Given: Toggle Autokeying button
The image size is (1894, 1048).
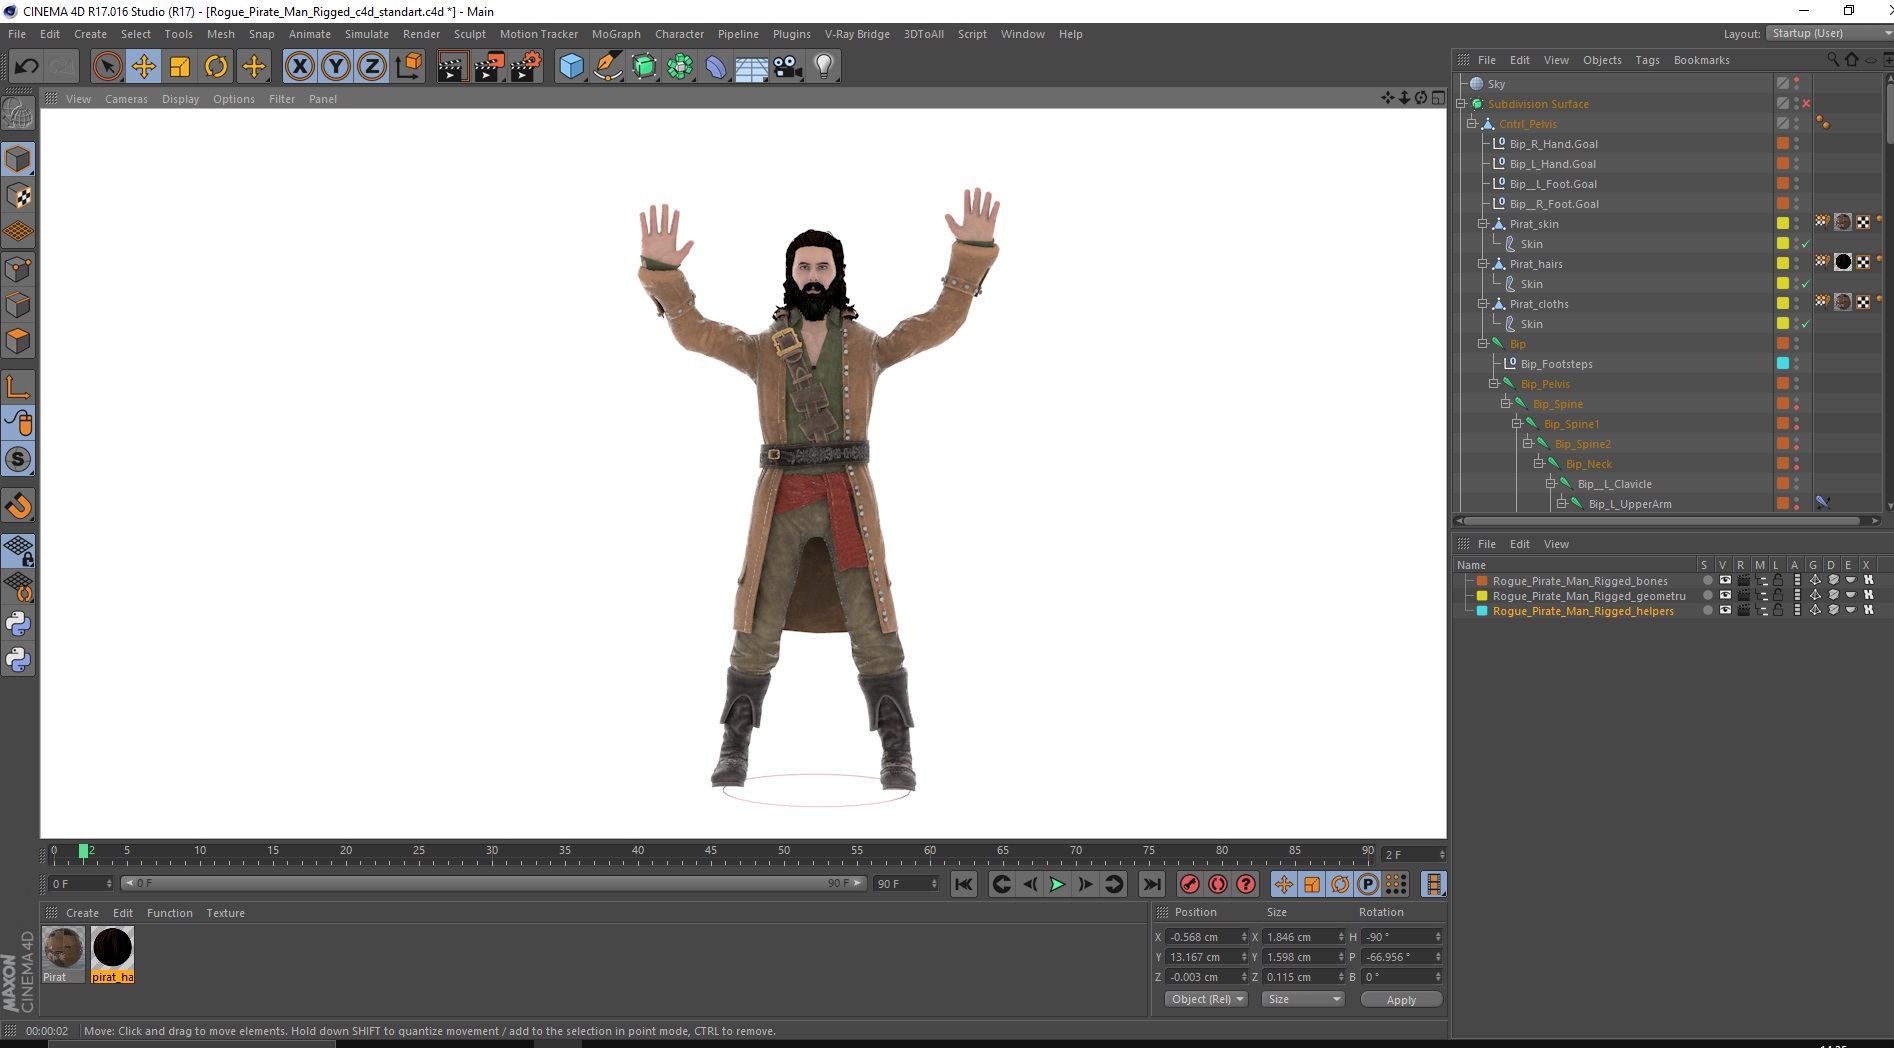Looking at the screenshot, I should 1217,884.
